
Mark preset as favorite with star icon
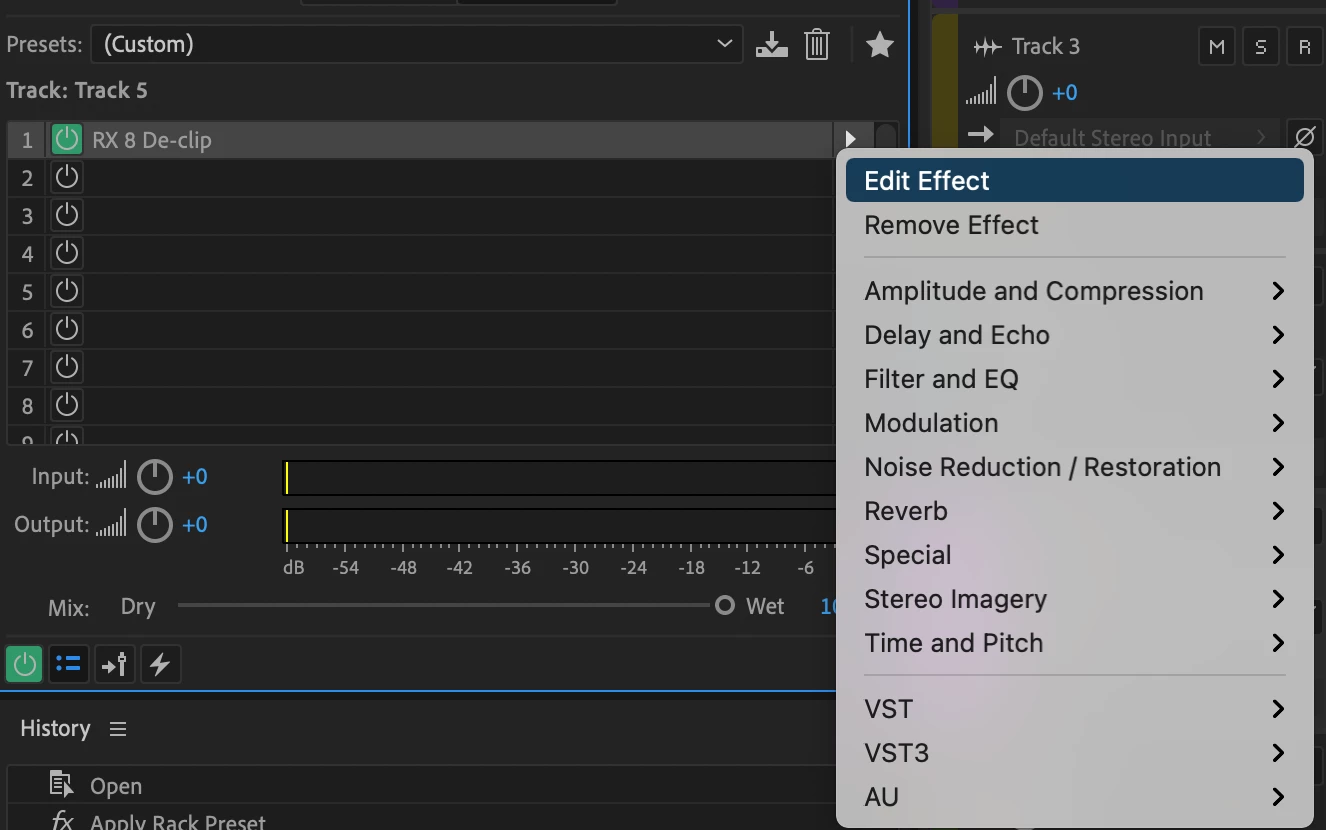(x=880, y=44)
